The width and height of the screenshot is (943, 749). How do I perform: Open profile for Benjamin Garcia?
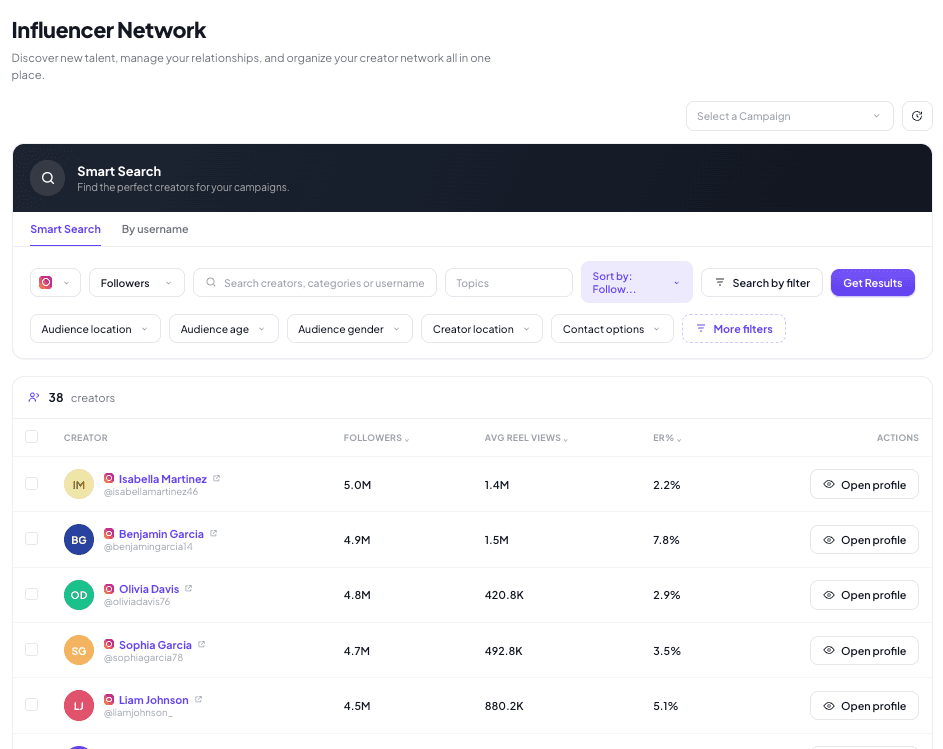coord(864,540)
